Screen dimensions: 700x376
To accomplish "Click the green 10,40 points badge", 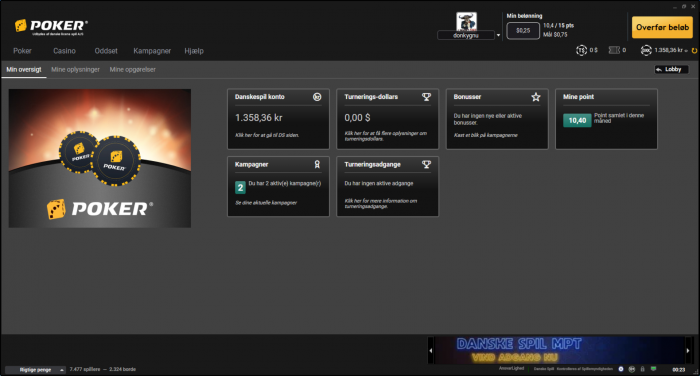I will [577, 120].
